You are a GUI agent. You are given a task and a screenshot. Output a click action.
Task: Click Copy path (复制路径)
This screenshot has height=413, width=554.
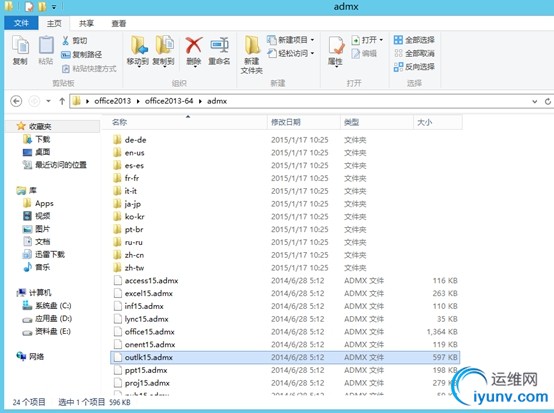(x=82, y=54)
